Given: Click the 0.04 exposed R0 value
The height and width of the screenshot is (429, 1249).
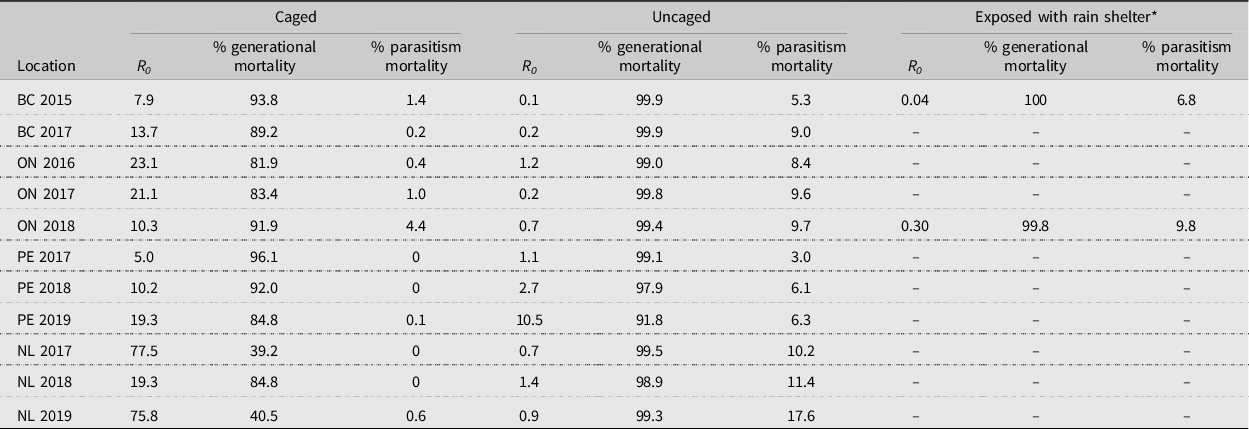Looking at the screenshot, I should [914, 101].
